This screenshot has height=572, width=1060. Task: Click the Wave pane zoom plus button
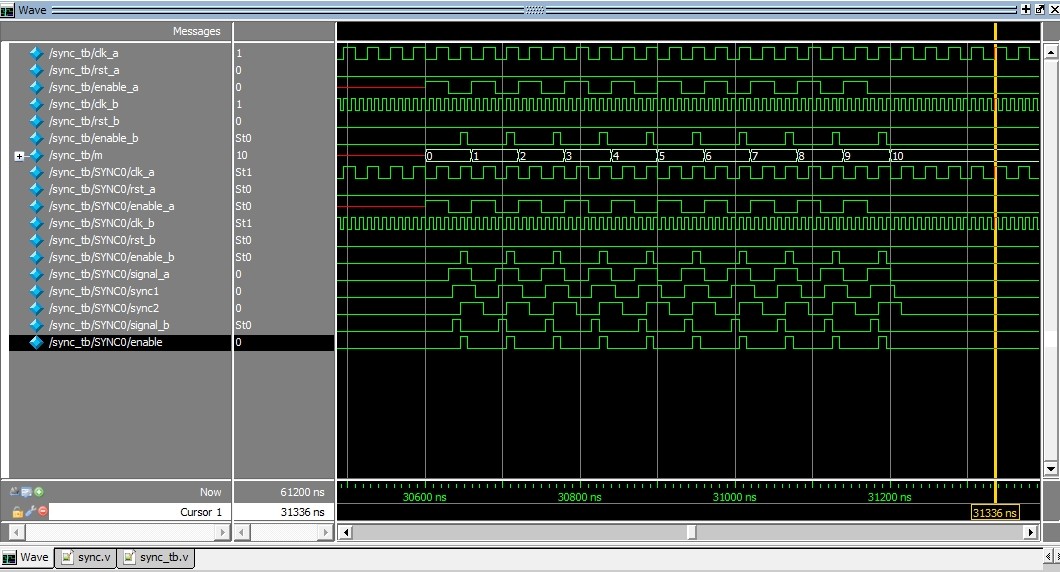click(1026, 9)
